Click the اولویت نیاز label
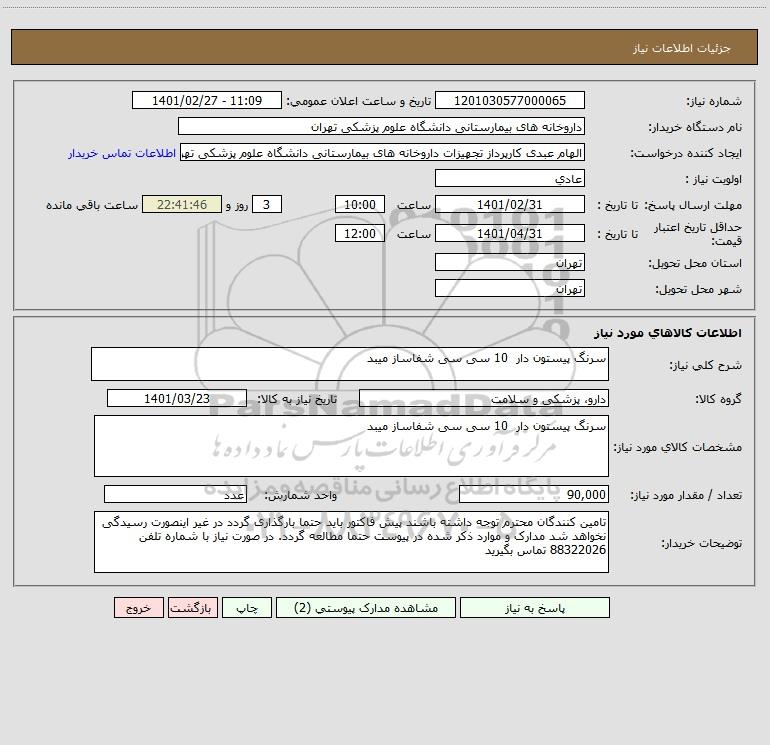 point(714,180)
